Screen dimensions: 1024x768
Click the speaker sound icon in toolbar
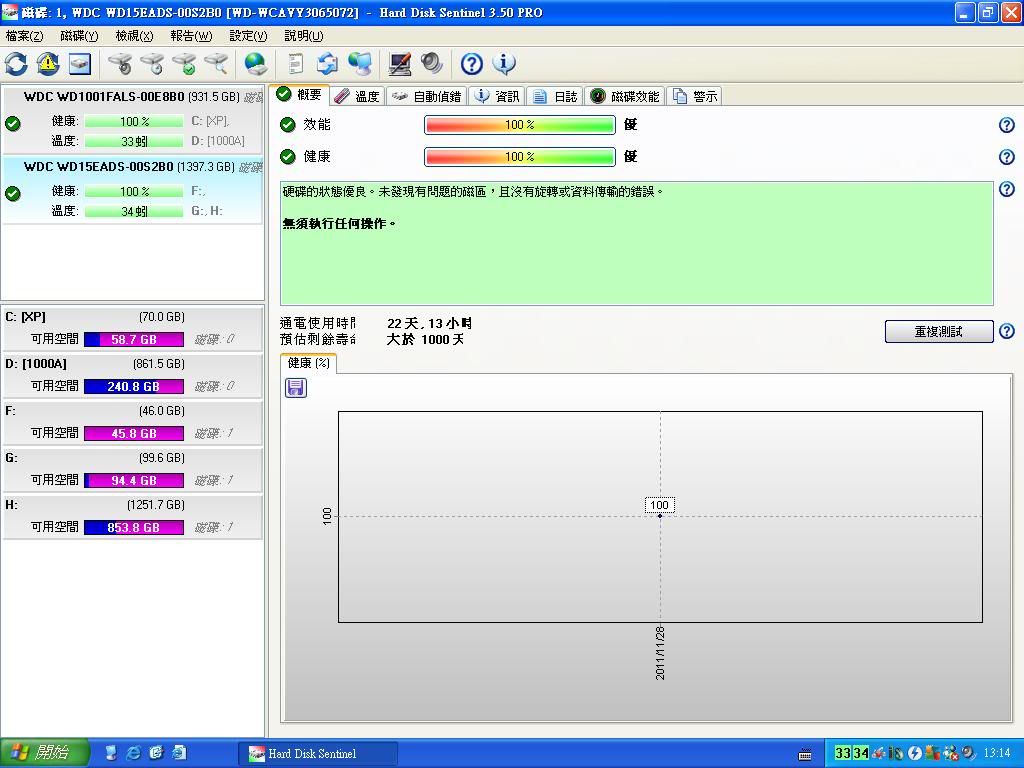pyautogui.click(x=432, y=64)
